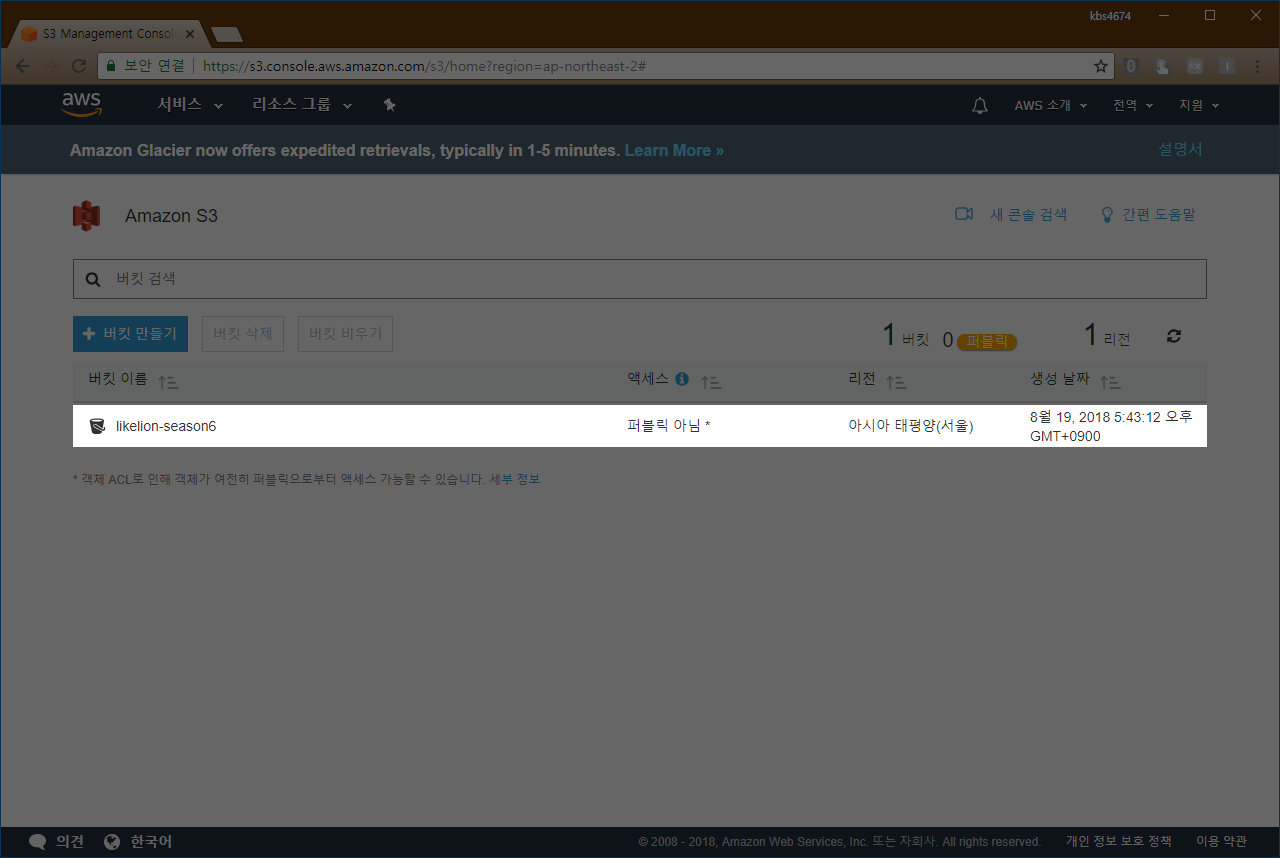Click bucket icon of likelion-season6 row

point(97,426)
